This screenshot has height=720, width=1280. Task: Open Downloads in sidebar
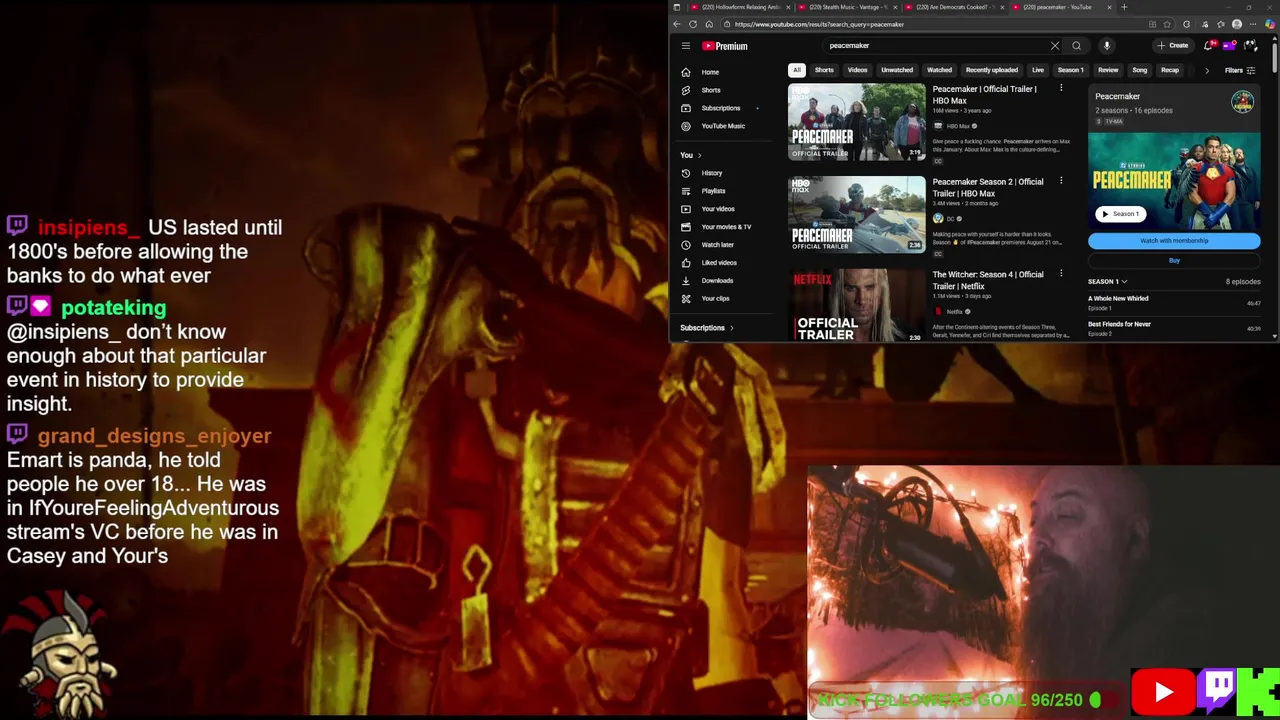(717, 281)
